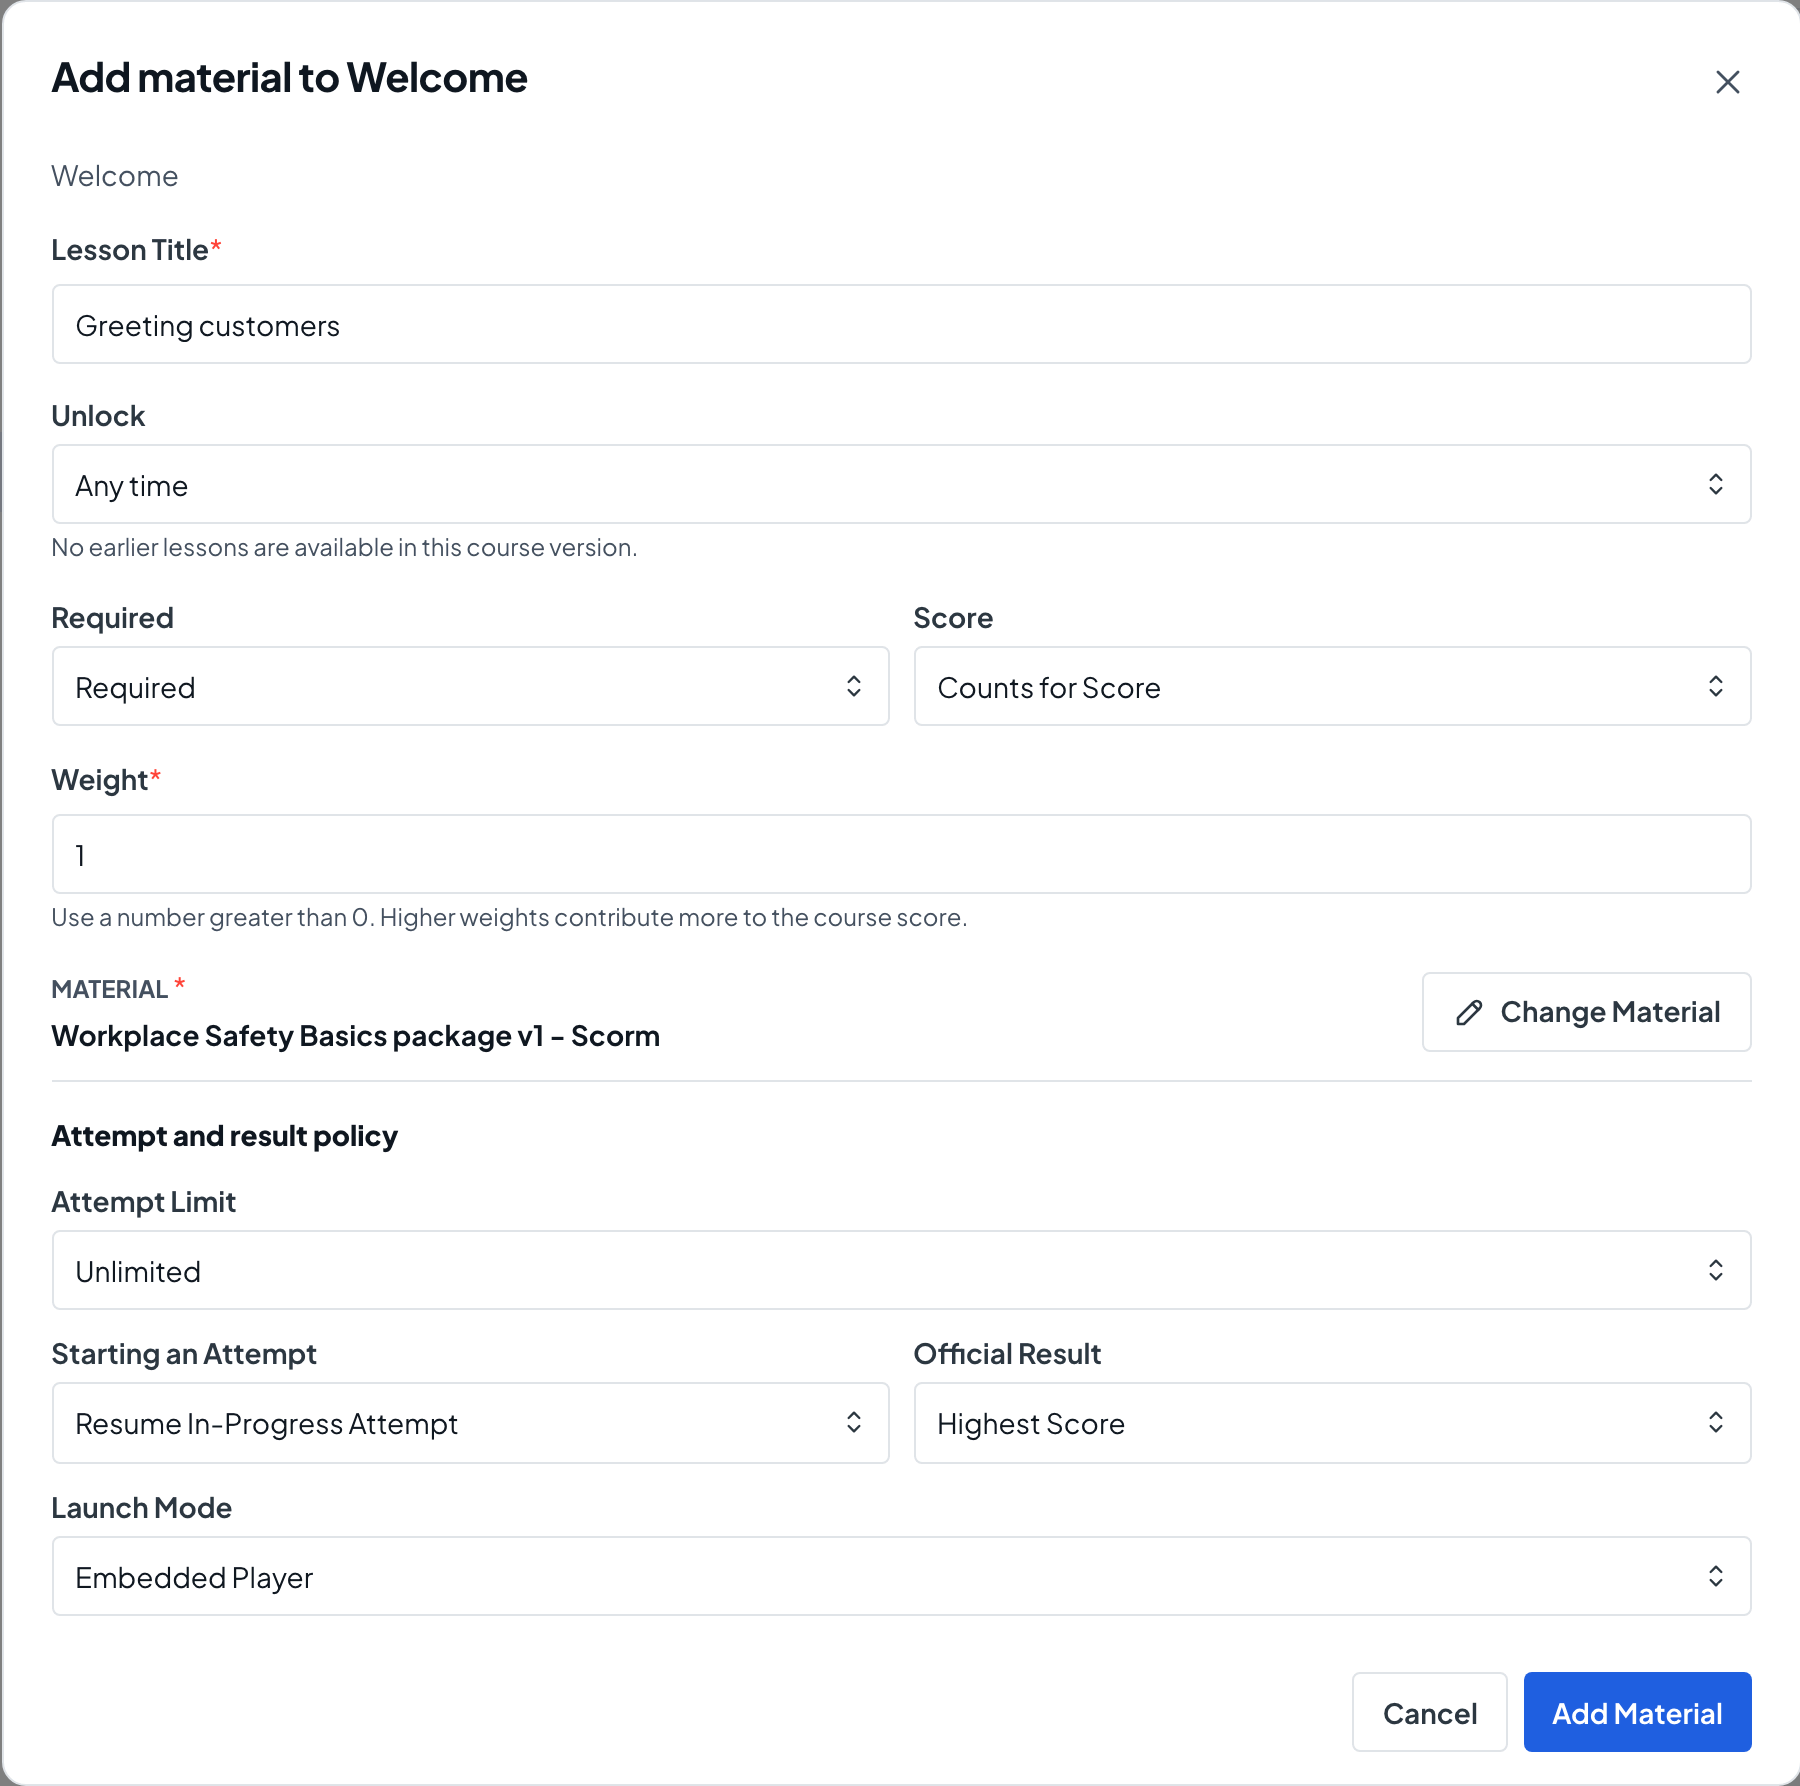1800x1786 pixels.
Task: Close the Add material dialog
Action: coord(1727,82)
